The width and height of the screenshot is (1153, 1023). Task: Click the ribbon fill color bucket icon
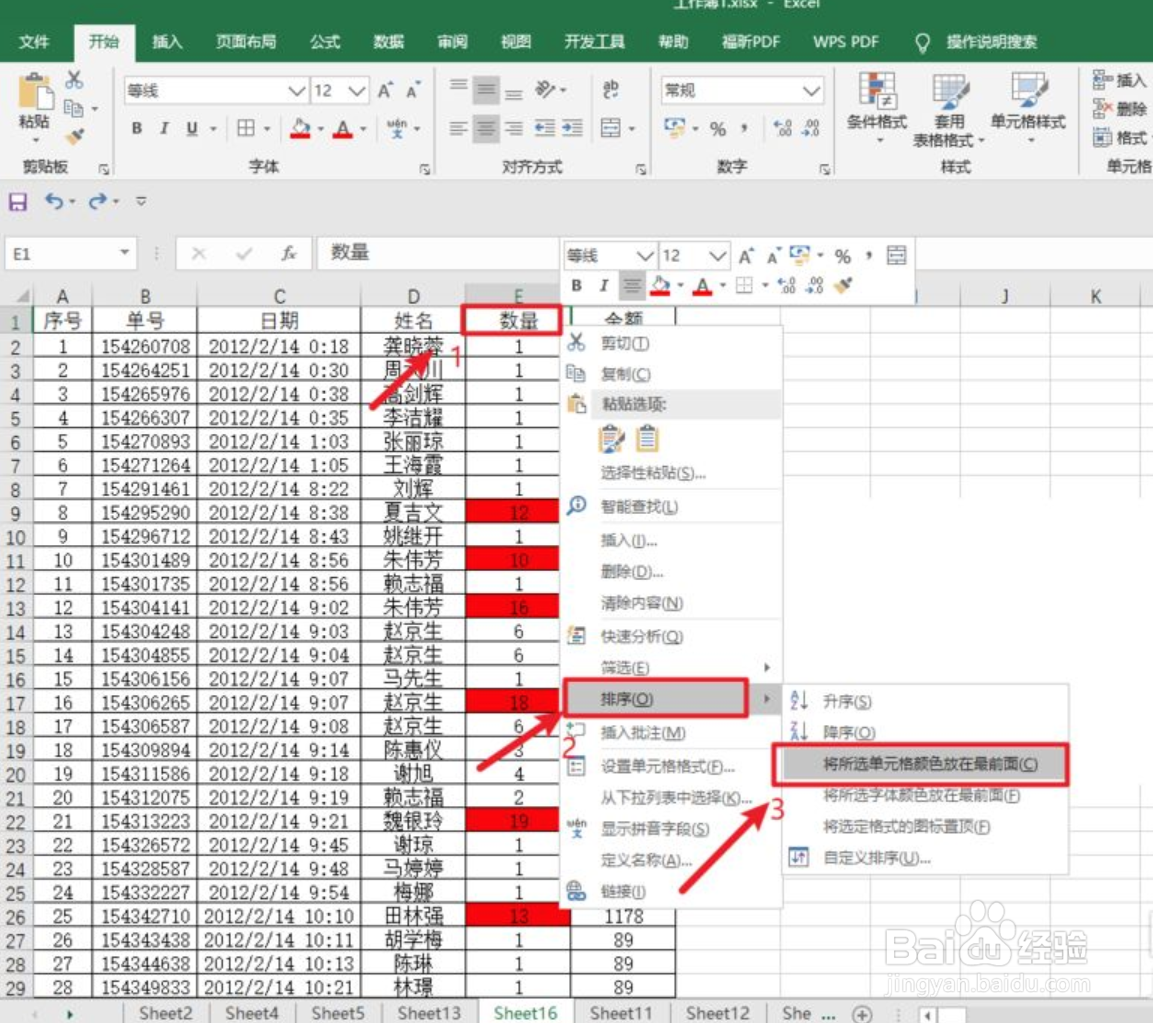point(300,129)
